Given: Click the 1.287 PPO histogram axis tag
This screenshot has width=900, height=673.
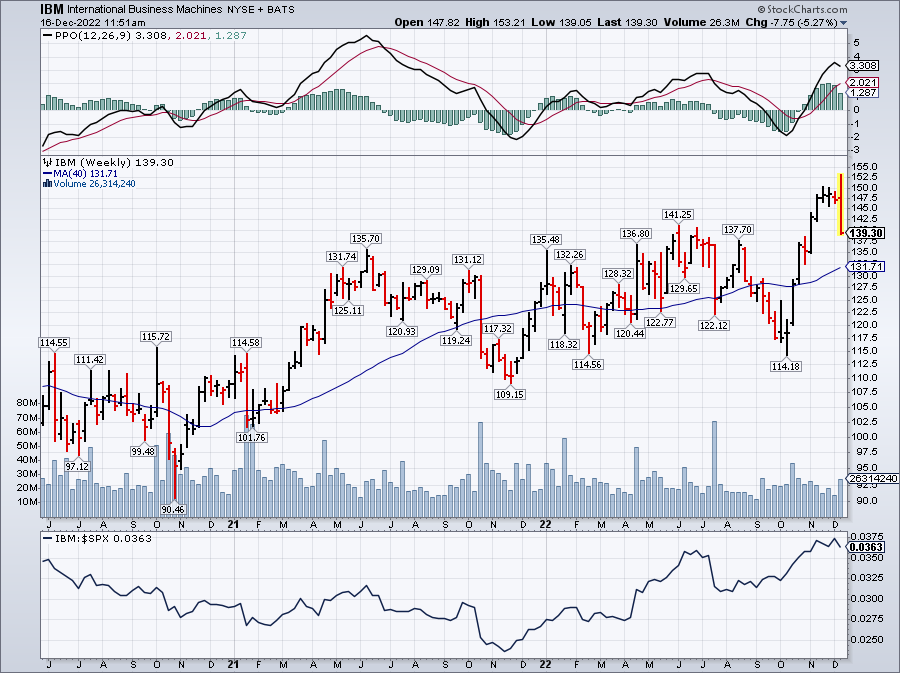Looking at the screenshot, I should click(x=863, y=92).
